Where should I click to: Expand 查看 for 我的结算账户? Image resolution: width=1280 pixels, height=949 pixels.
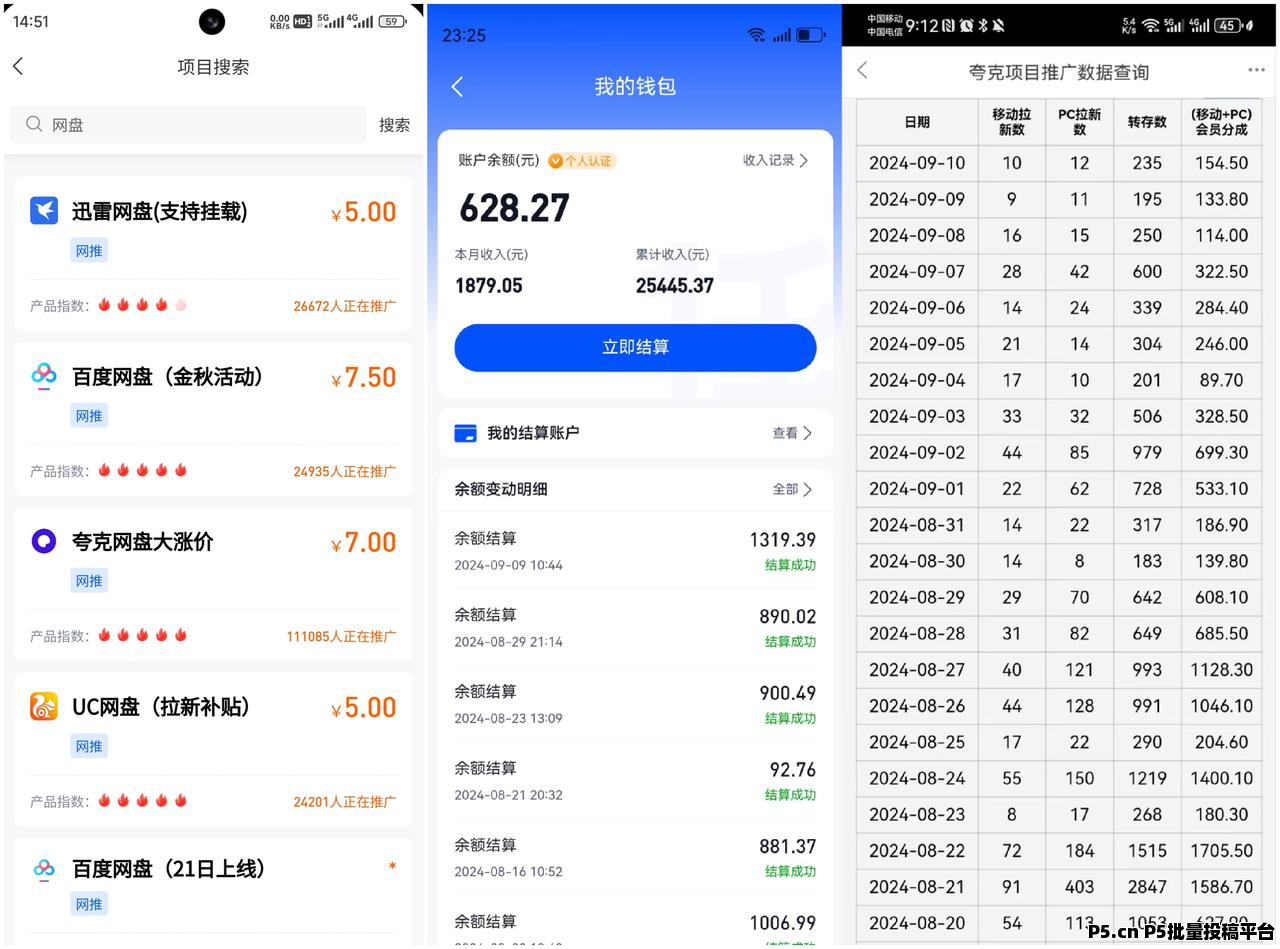tap(792, 433)
